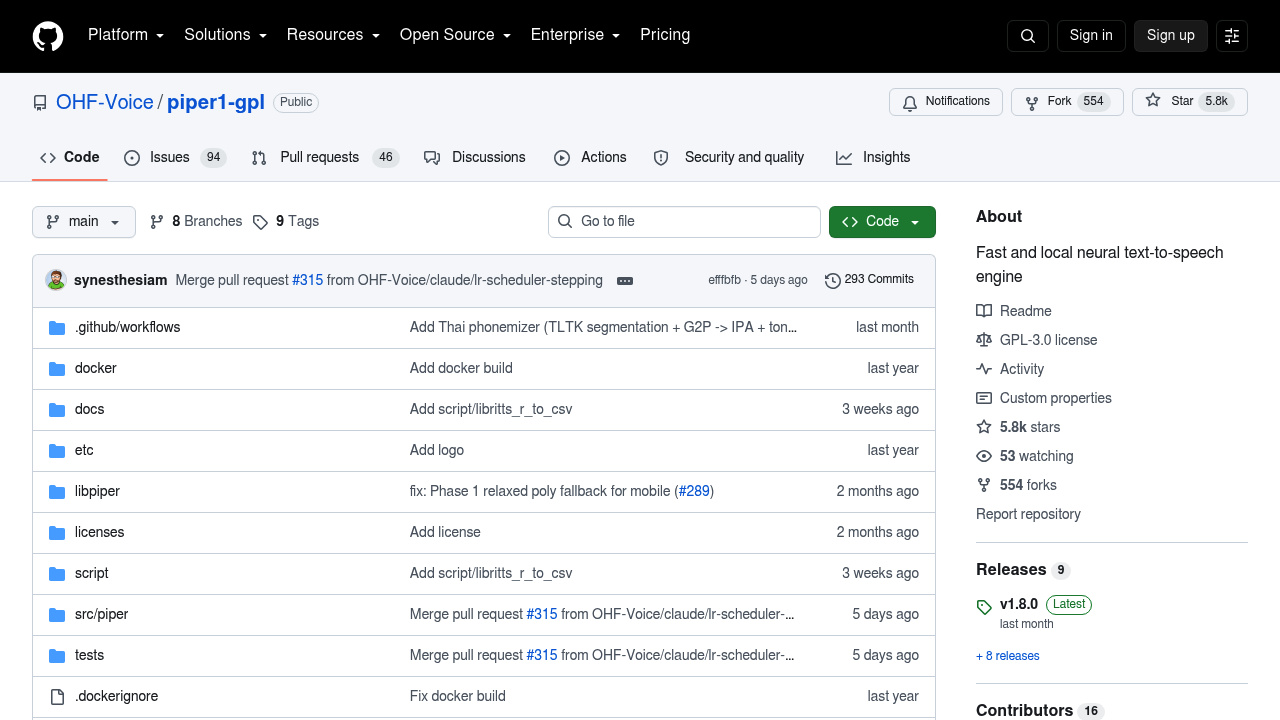Expand the Enterprise menu
The height and width of the screenshot is (720, 1280).
tap(575, 35)
